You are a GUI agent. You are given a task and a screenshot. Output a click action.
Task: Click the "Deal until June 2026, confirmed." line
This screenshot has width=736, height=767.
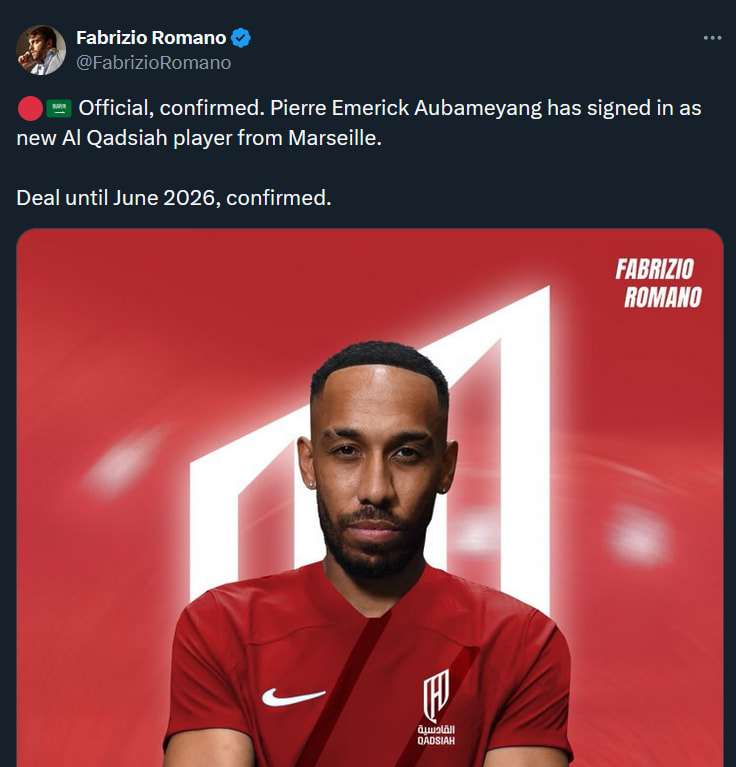(x=174, y=198)
